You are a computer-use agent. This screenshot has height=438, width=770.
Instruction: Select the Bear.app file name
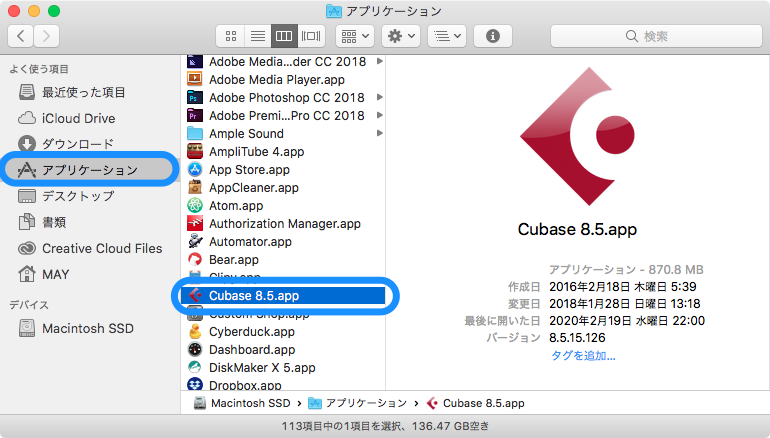pos(234,260)
